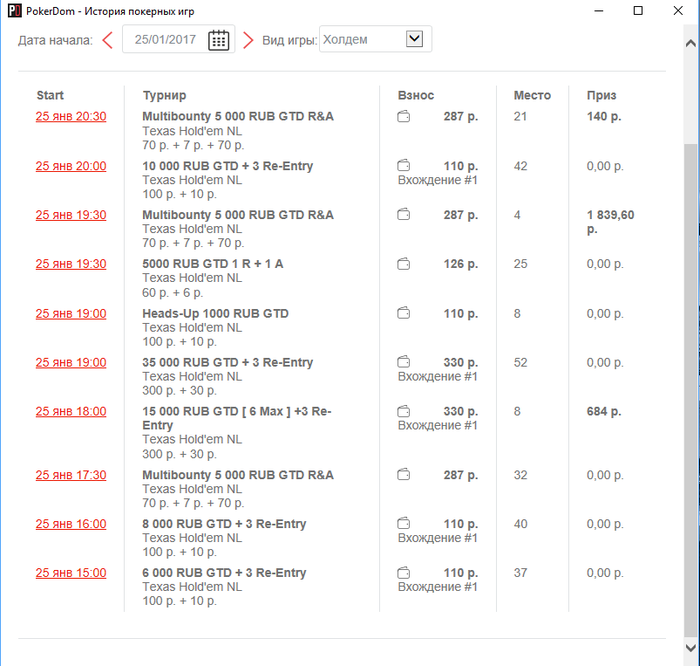Click the PokerDom logo in the title bar
The width and height of the screenshot is (700, 666).
coord(15,11)
